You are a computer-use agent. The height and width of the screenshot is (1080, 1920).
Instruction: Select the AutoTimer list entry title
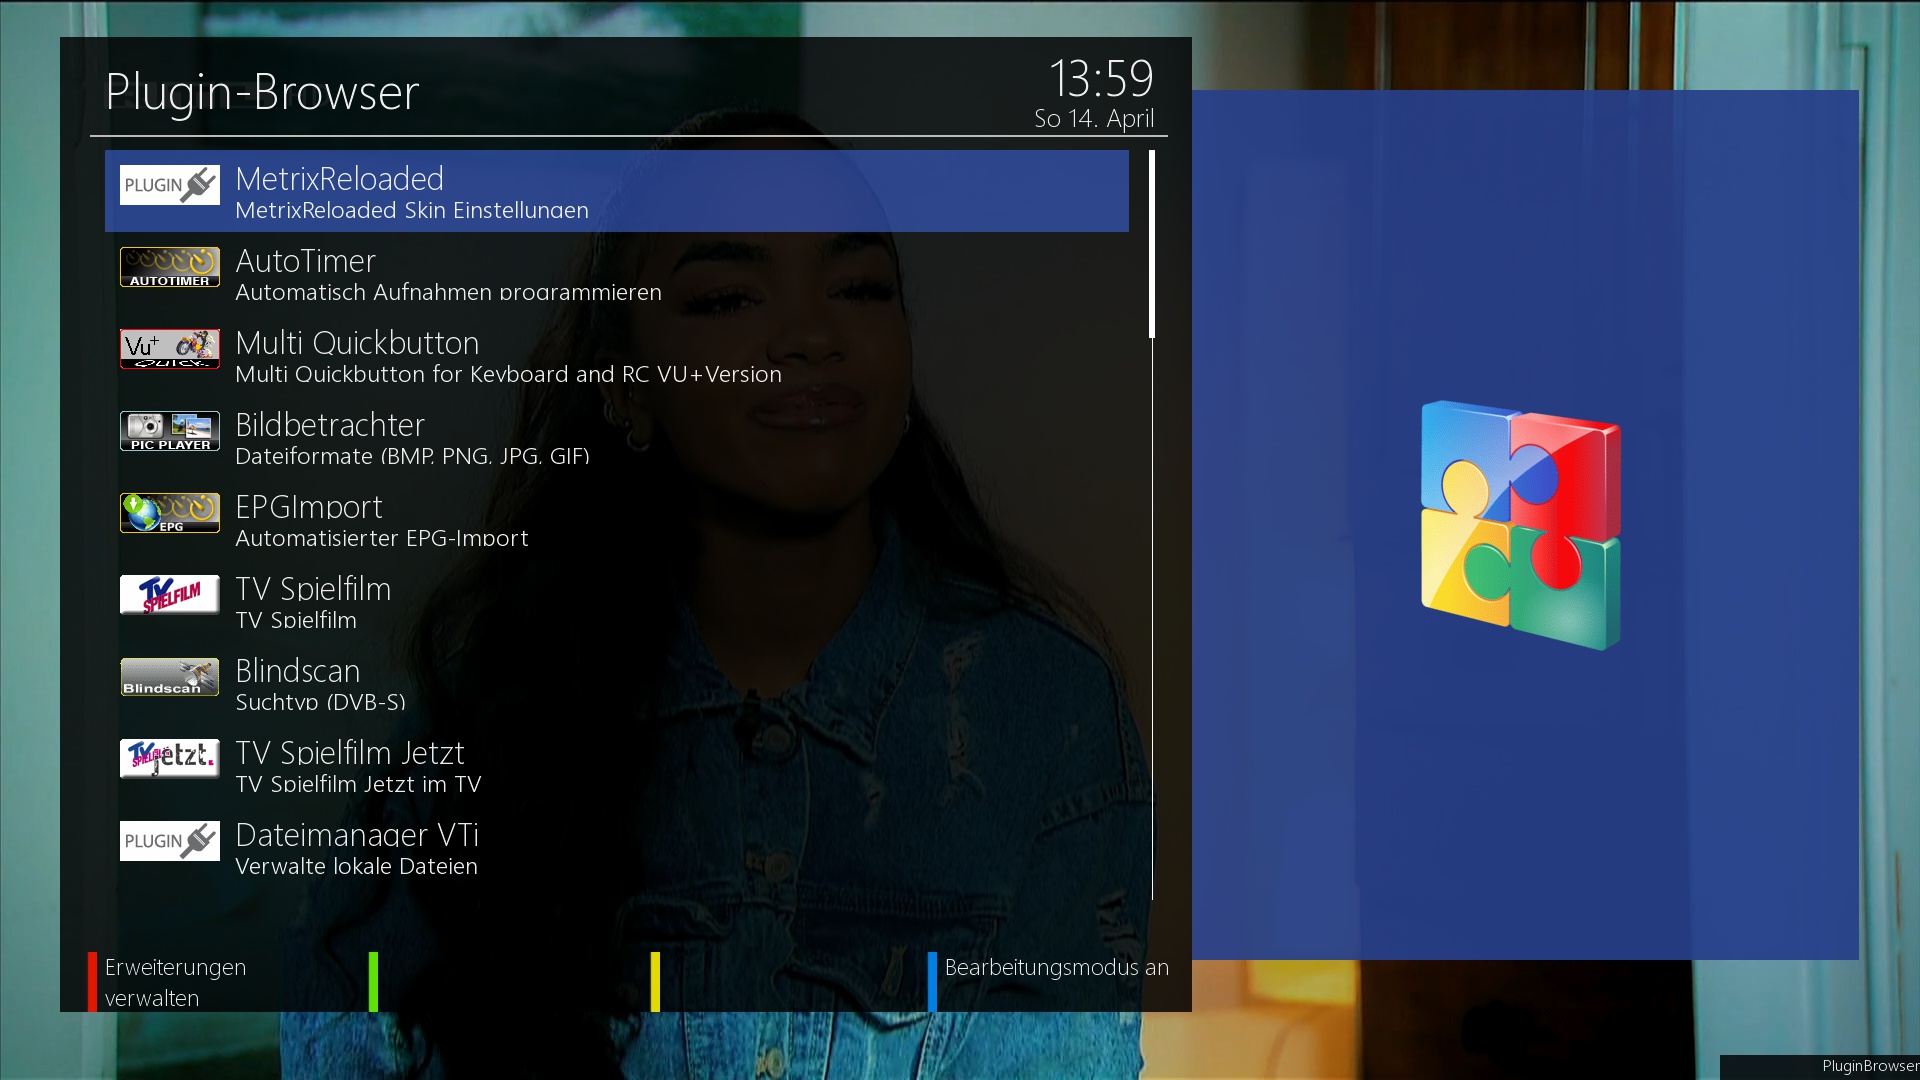305,261
